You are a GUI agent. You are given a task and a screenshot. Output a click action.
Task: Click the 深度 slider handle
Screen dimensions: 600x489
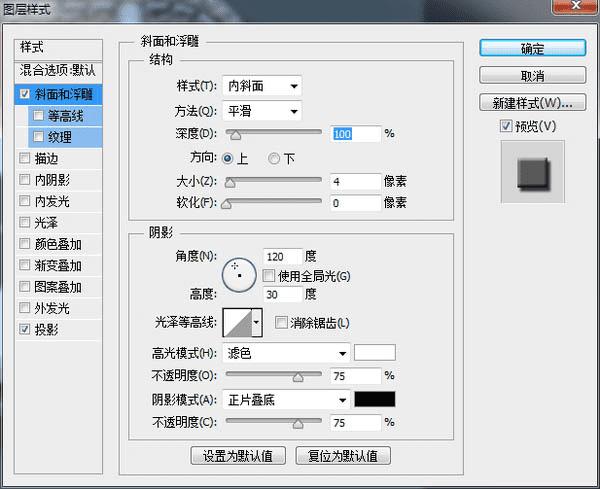point(235,135)
